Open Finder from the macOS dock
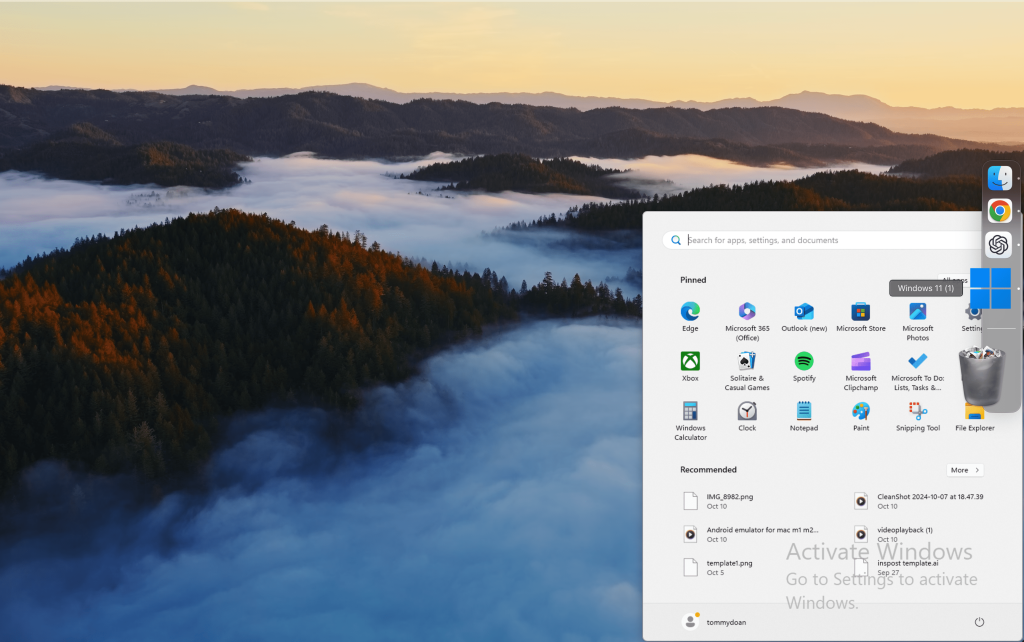This screenshot has height=642, width=1024. [999, 178]
